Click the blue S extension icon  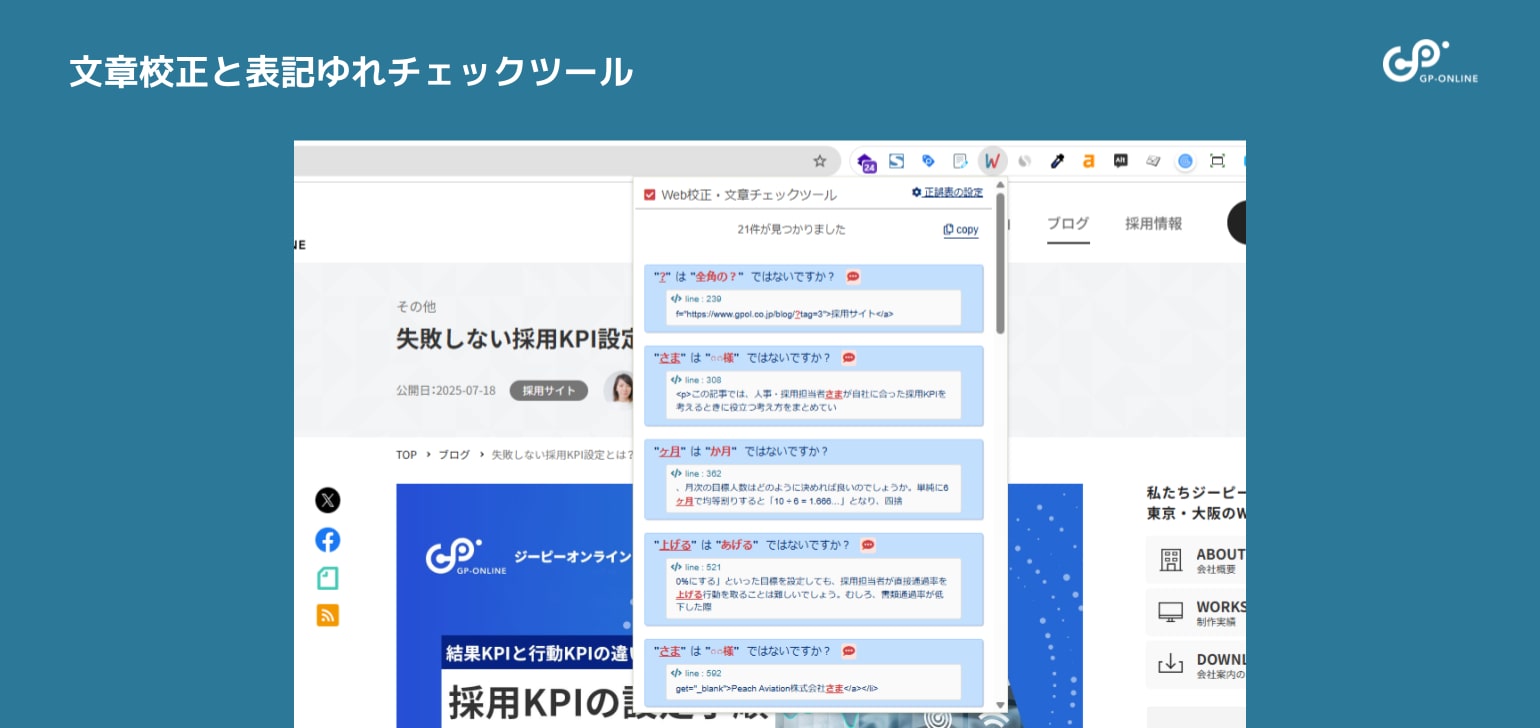tap(897, 161)
